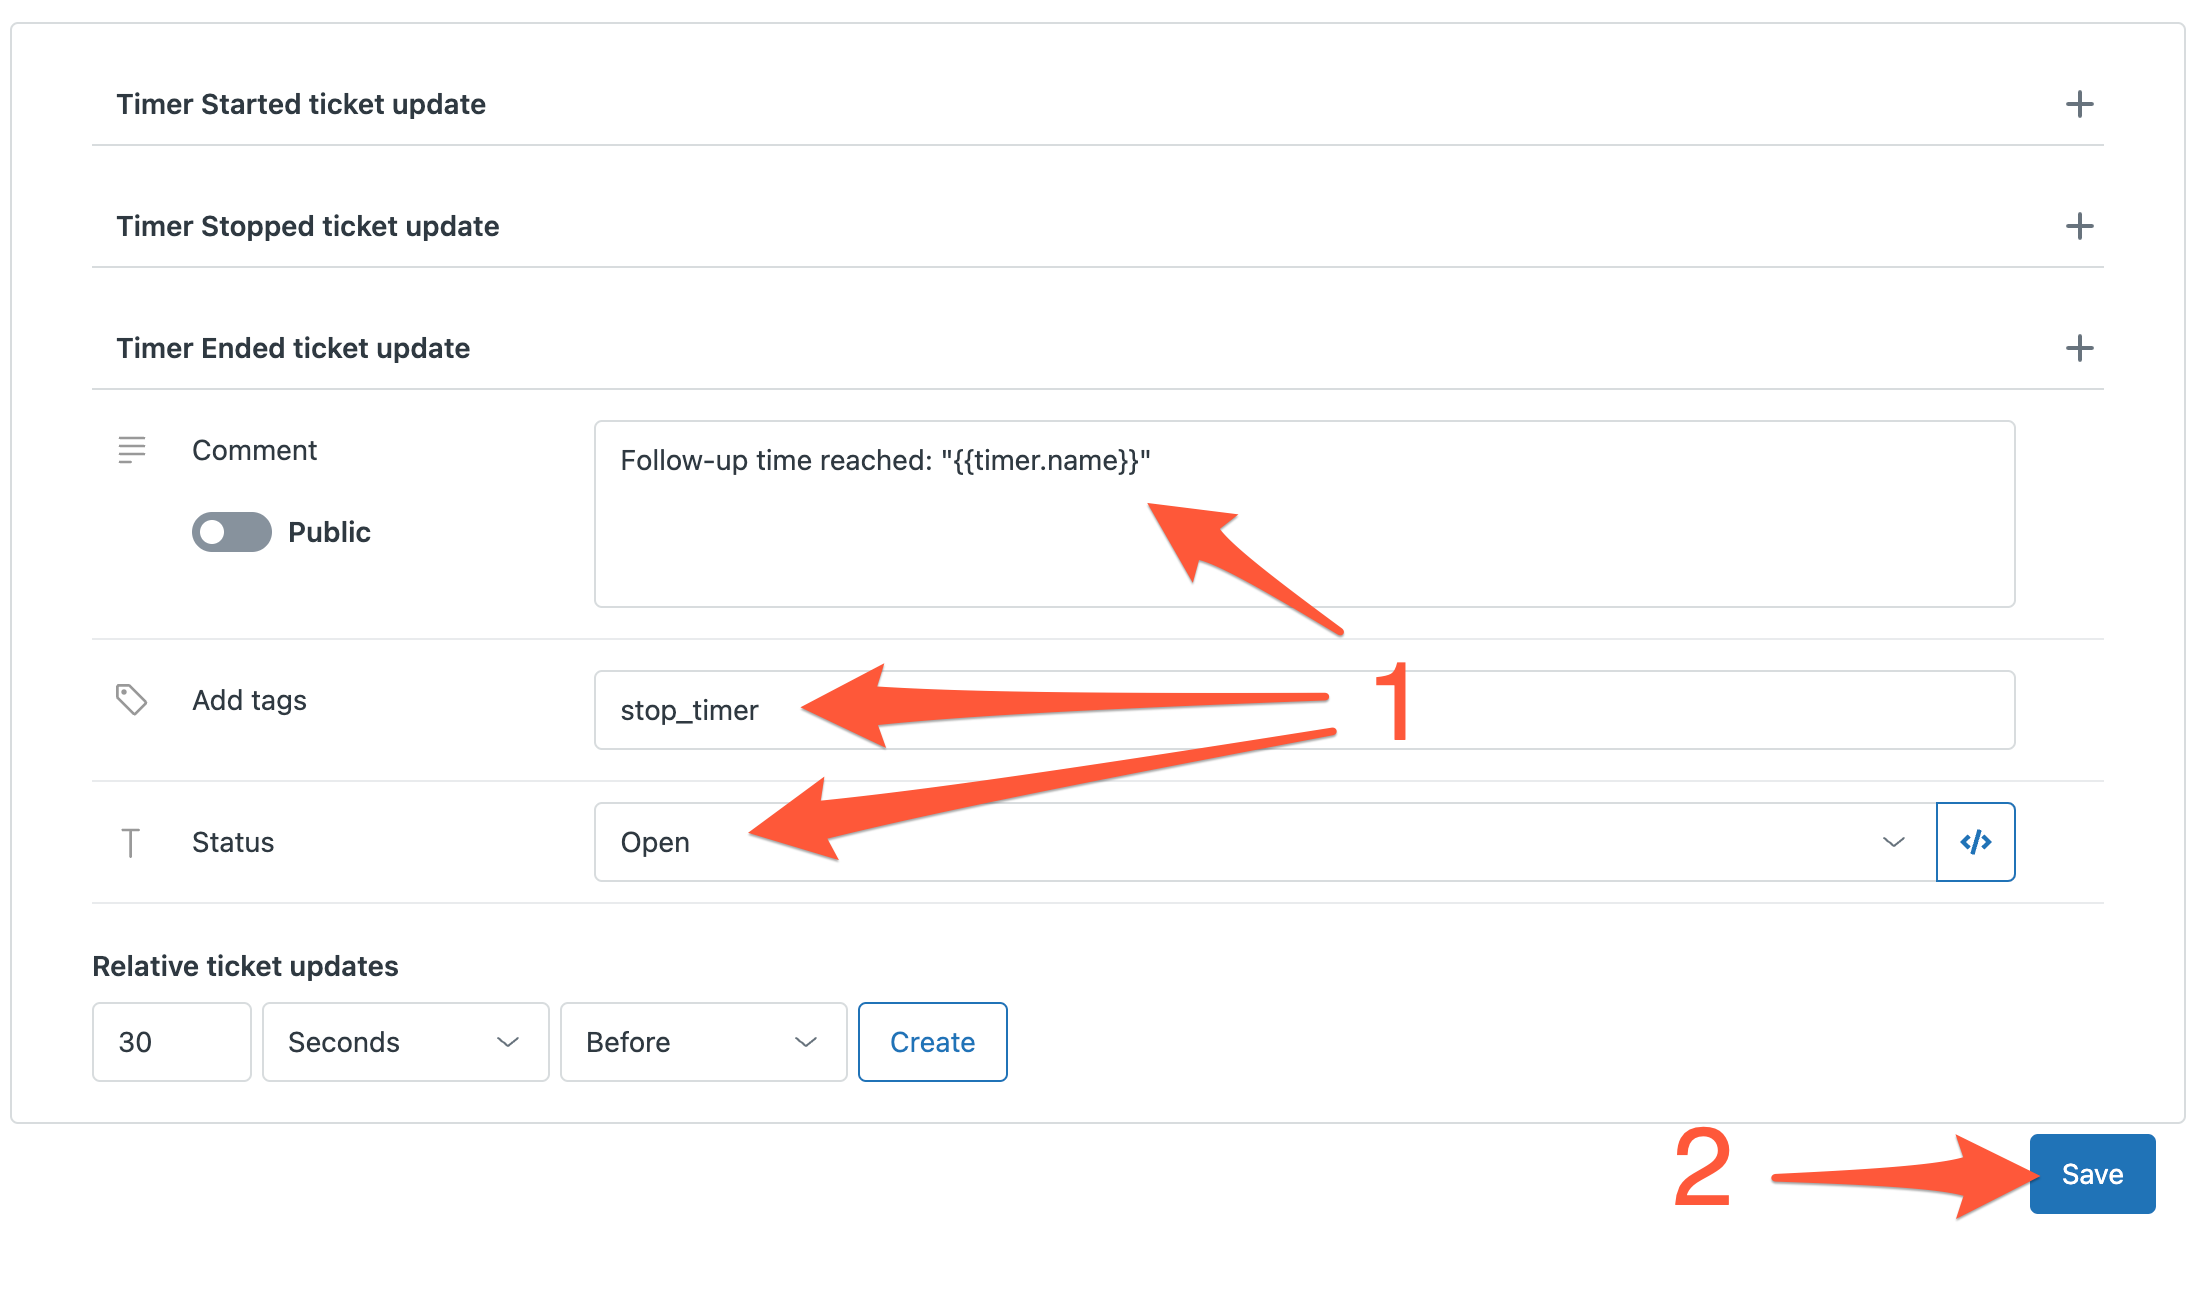Viewport: 2202px width, 1302px height.
Task: Open the Status dropdown showing Open
Action: tap(1265, 842)
